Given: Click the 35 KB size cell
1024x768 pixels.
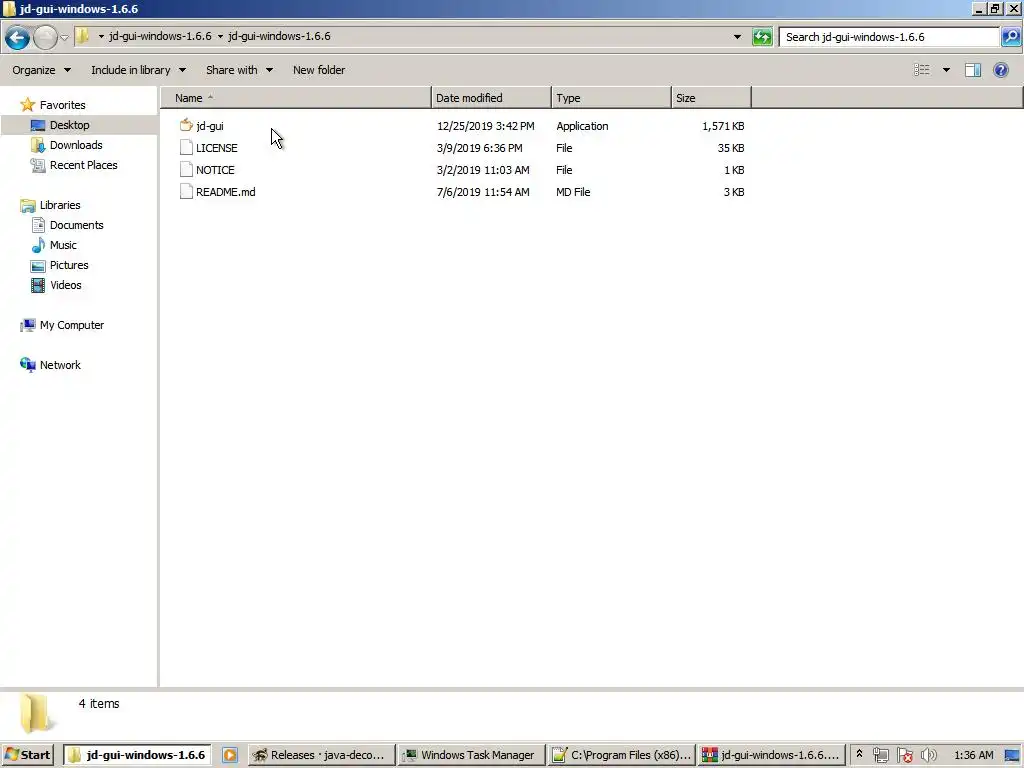Looking at the screenshot, I should click(731, 148).
